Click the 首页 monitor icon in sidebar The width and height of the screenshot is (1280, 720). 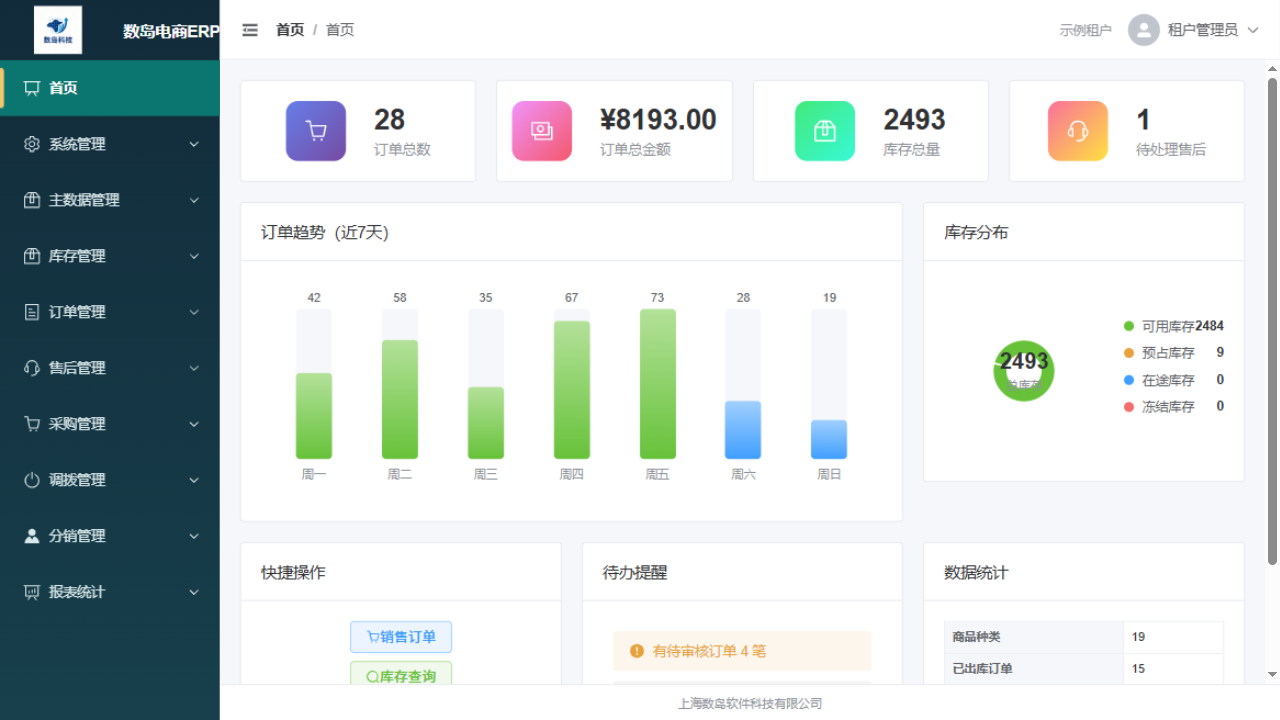(x=32, y=88)
